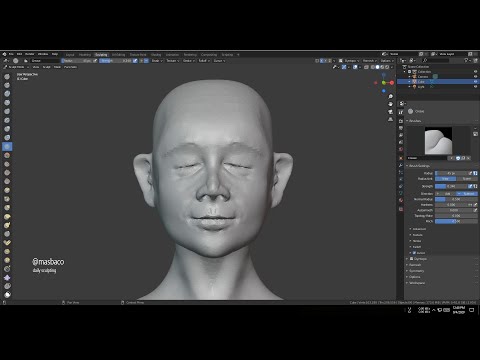The image size is (480, 360).
Task: Set brush Direction to Subtract
Action: 467,194
